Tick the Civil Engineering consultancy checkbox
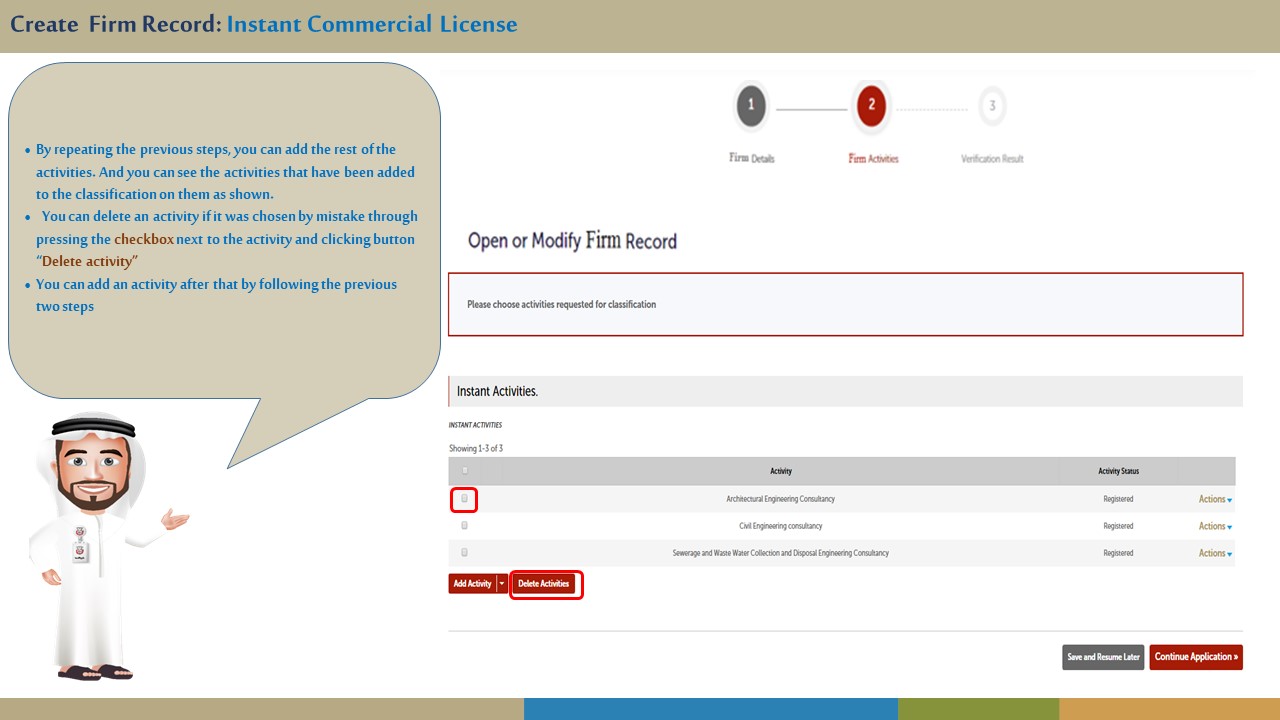Screen dimensions: 1280x720 point(464,525)
